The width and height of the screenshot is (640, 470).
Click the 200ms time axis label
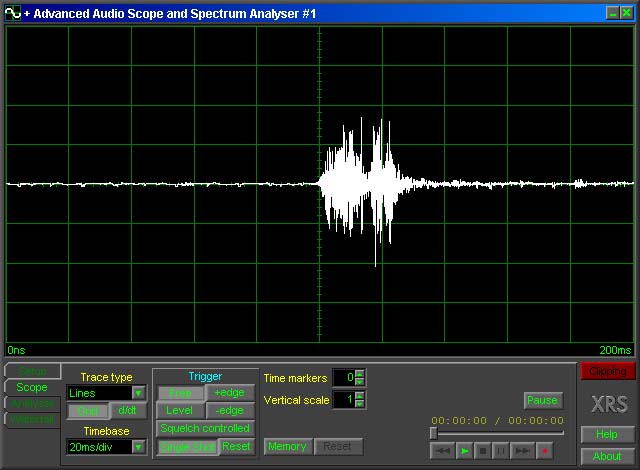click(x=615, y=350)
